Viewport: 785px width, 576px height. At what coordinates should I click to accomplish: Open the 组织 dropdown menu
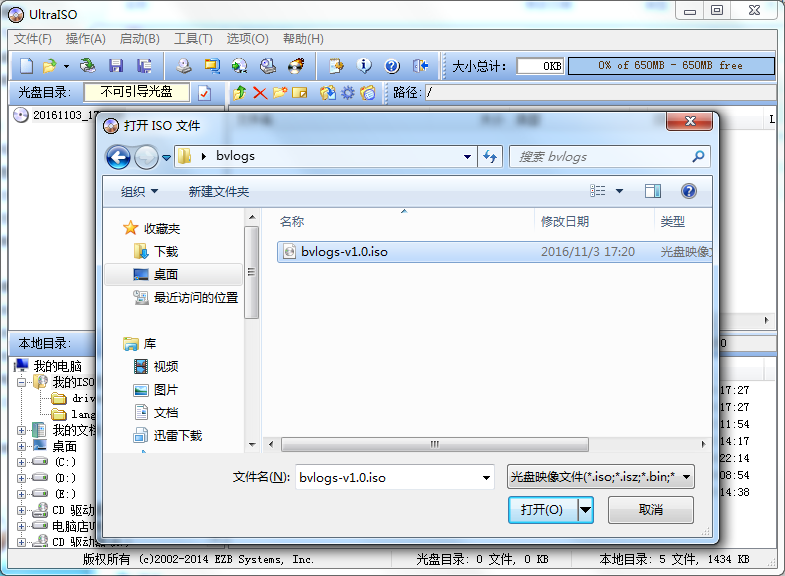tap(139, 191)
